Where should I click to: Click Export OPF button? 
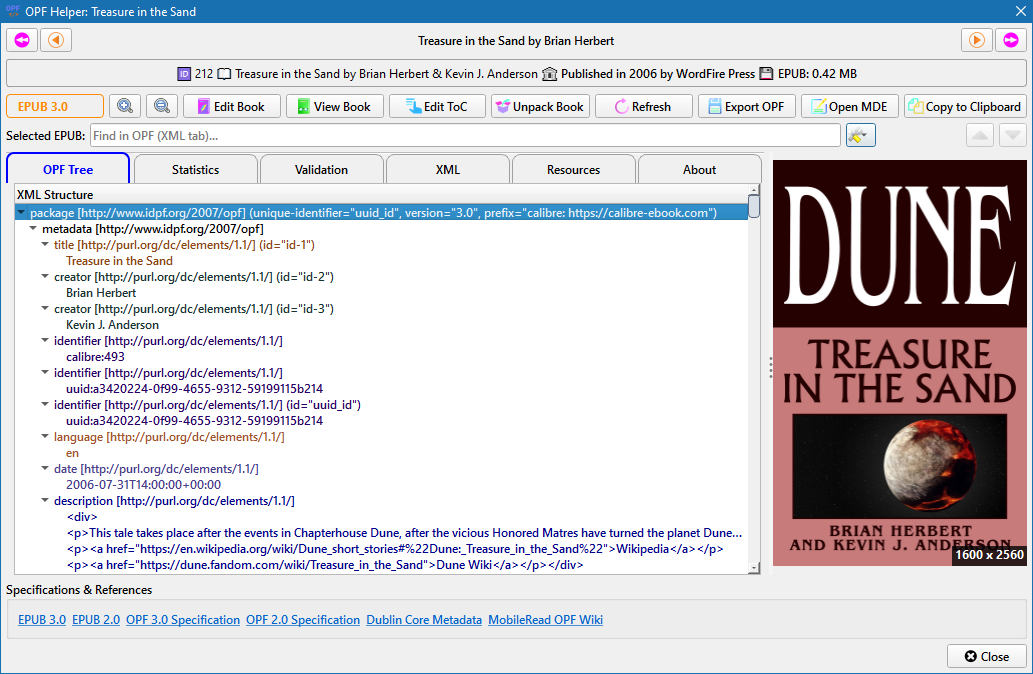tap(746, 106)
